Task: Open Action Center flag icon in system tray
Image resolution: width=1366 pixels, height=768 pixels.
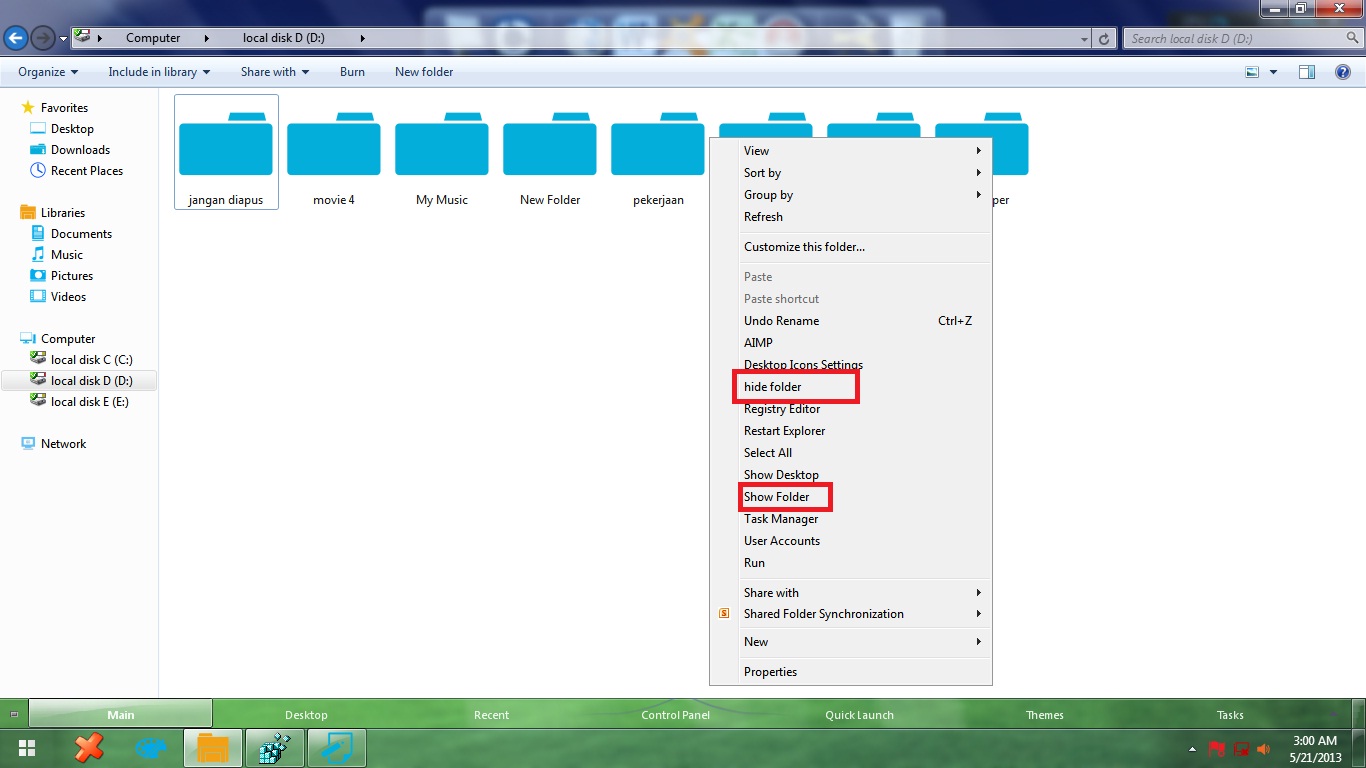Action: tap(1216, 748)
